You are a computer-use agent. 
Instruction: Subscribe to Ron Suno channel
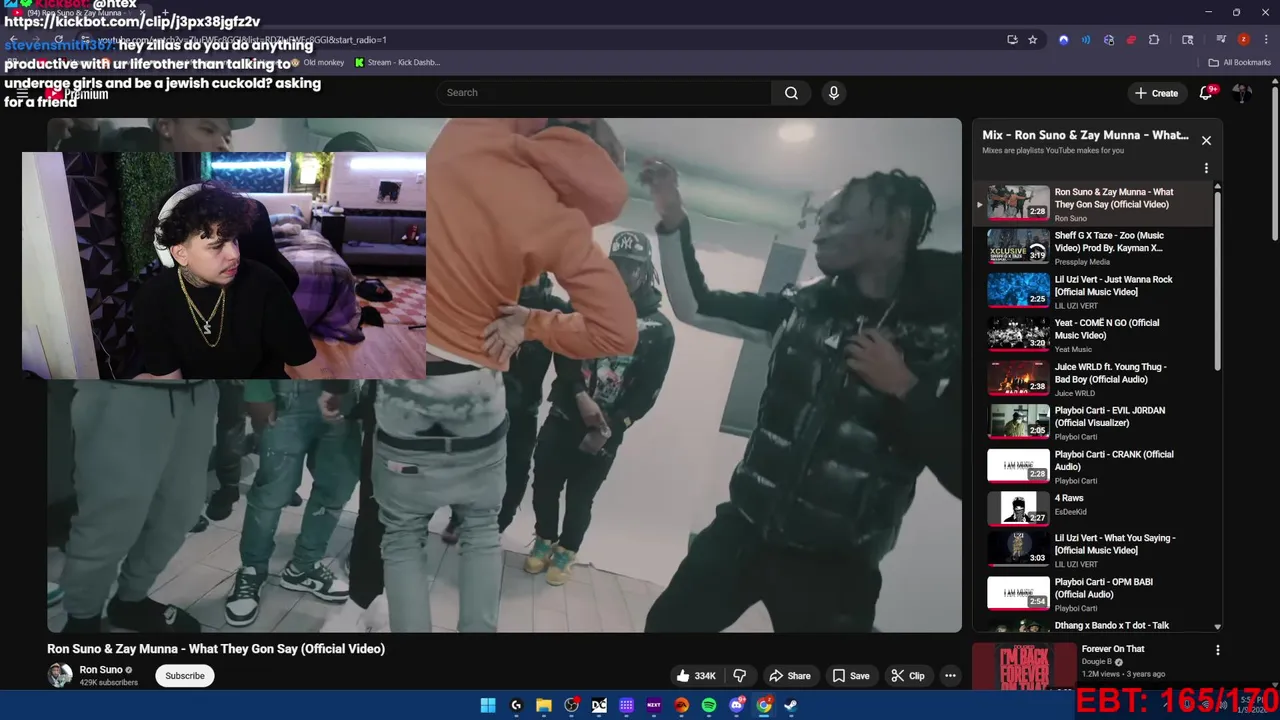tap(185, 676)
